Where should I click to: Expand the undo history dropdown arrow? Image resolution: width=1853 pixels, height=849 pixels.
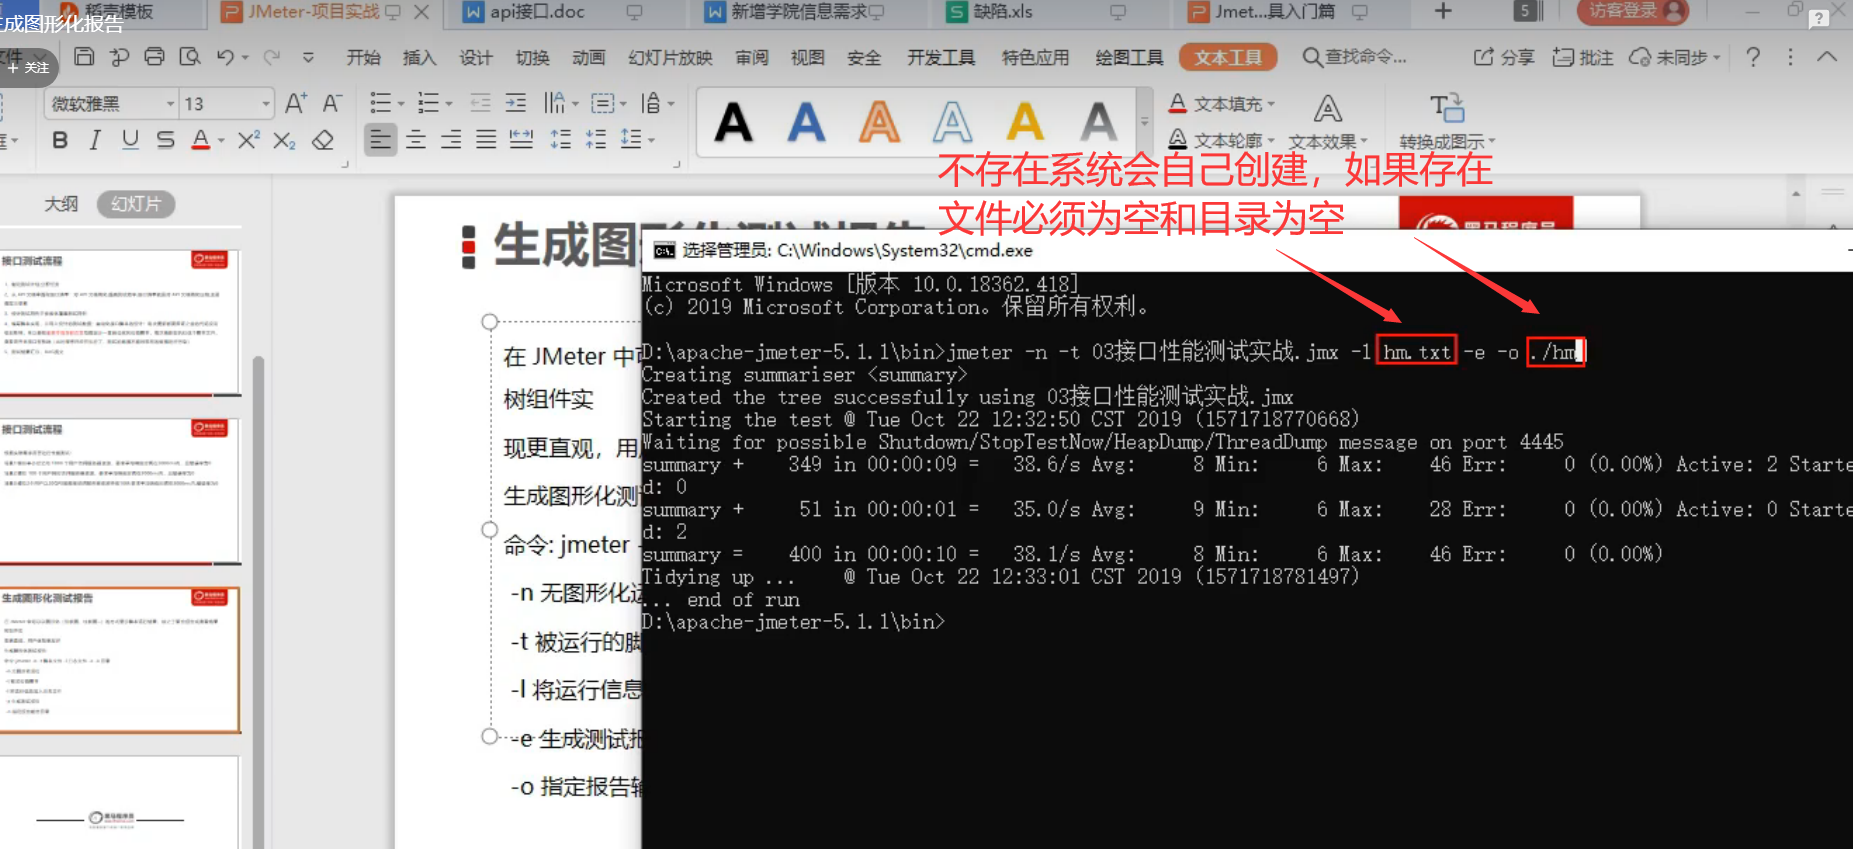coord(245,57)
